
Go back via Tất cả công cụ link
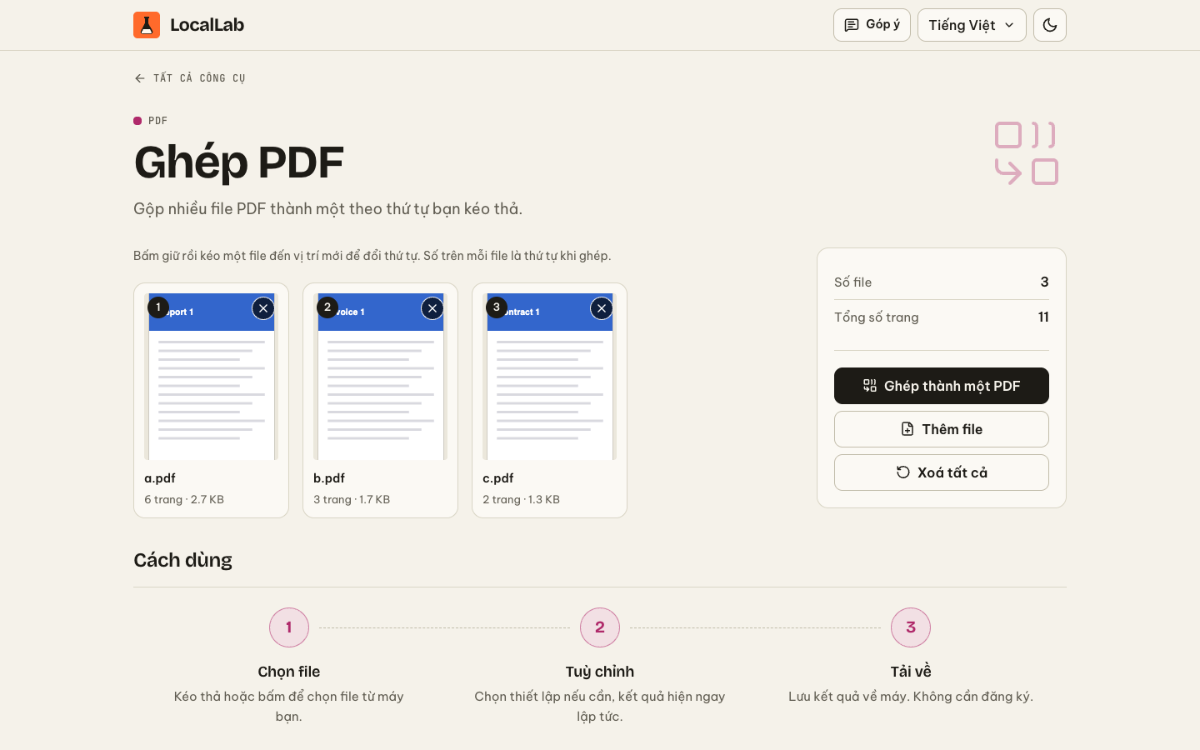coord(190,78)
